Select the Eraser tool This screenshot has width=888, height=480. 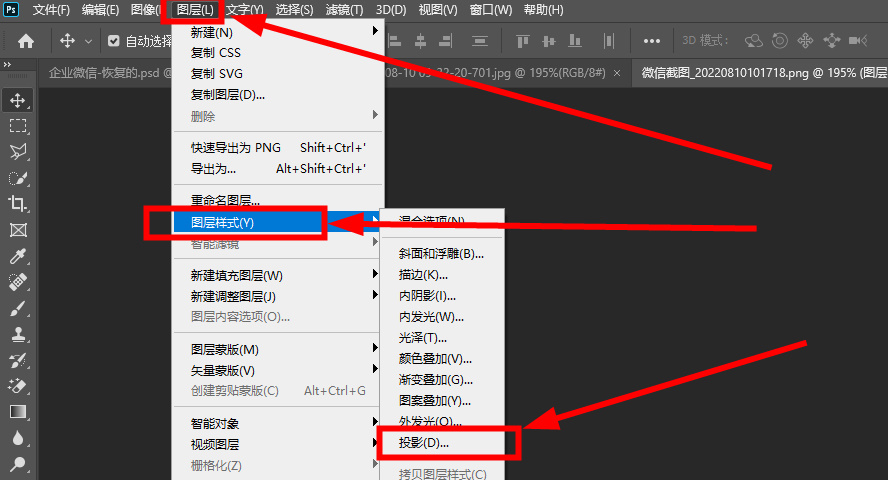click(18, 386)
